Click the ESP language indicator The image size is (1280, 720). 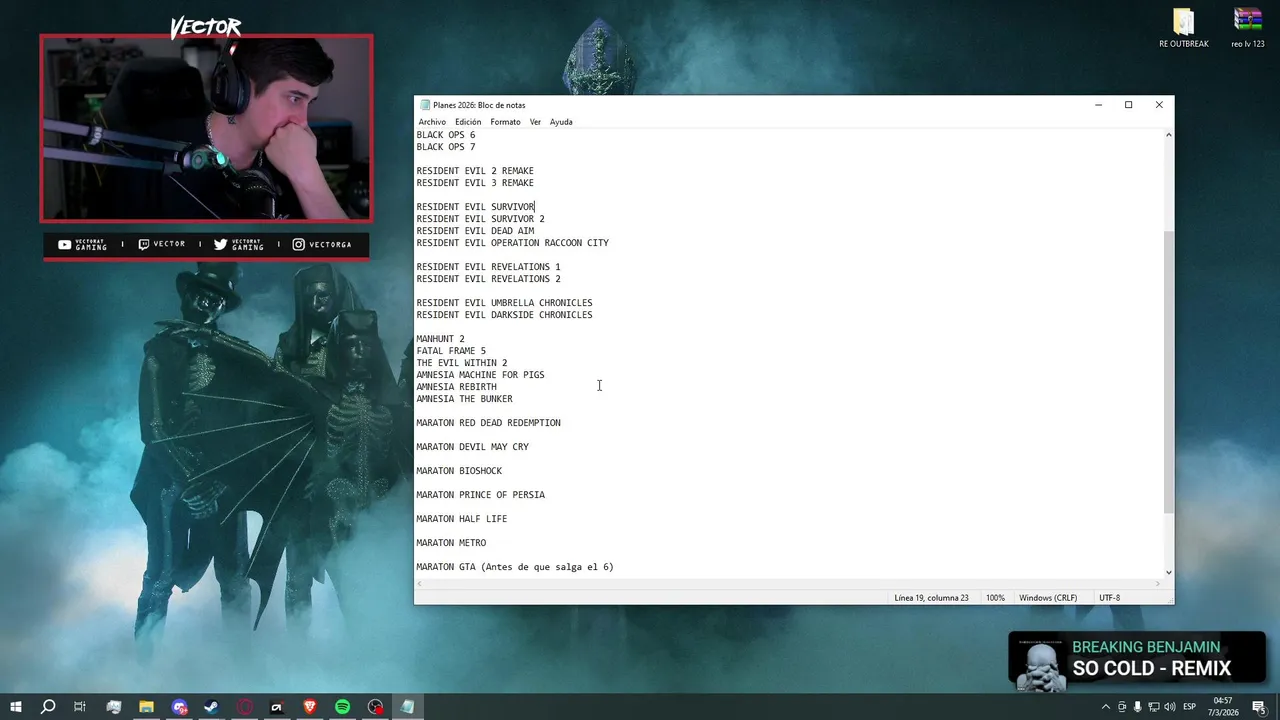[x=1190, y=707]
